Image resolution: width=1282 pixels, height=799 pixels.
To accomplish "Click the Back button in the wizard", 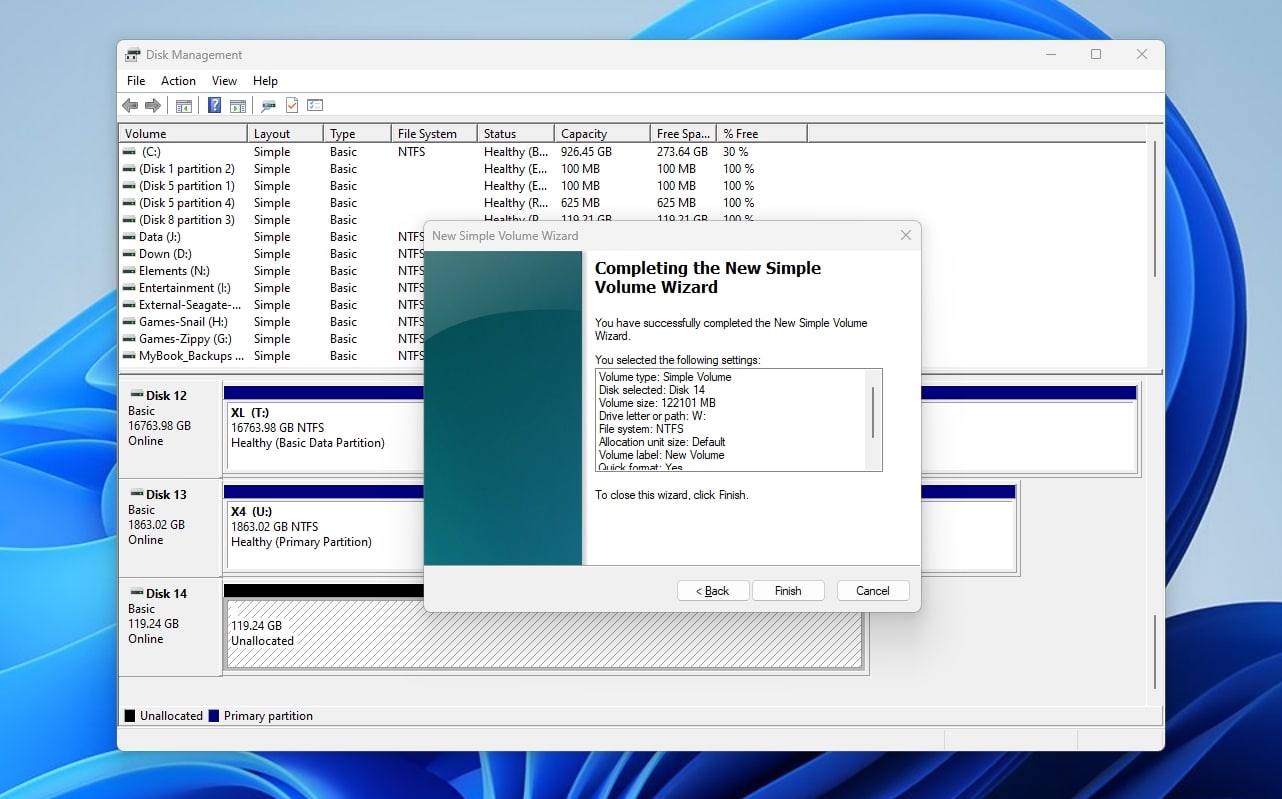I will (713, 591).
